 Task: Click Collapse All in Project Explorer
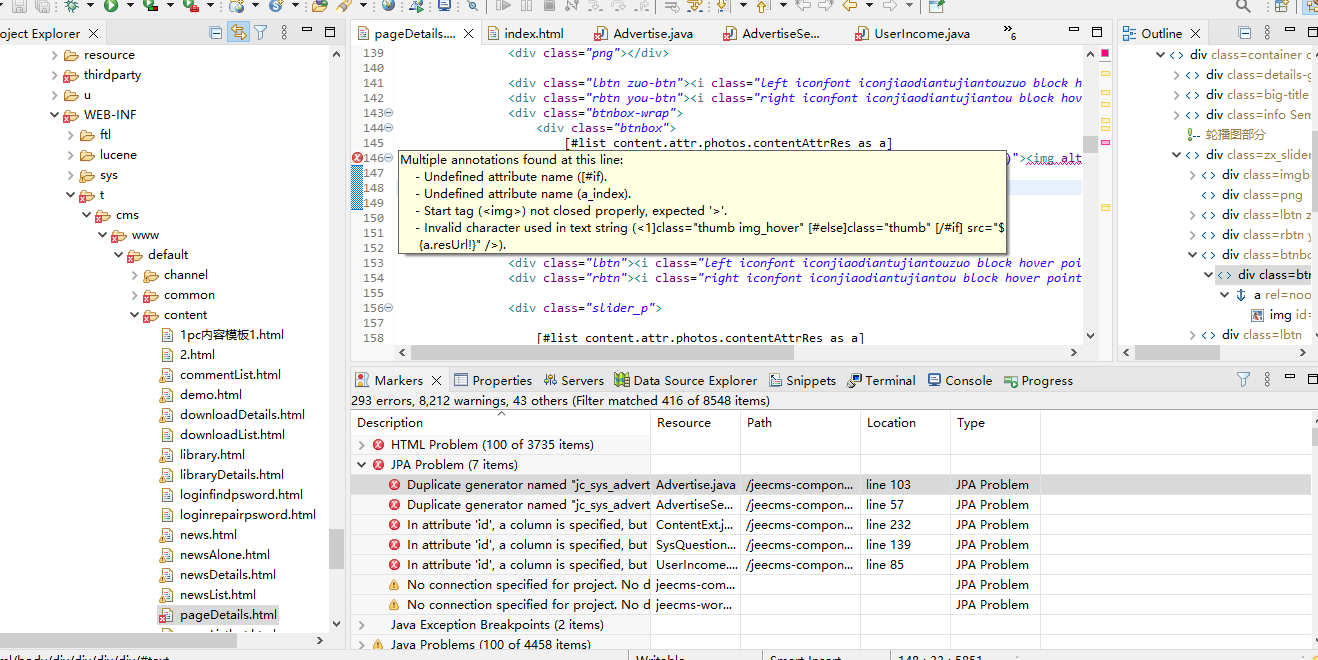216,33
